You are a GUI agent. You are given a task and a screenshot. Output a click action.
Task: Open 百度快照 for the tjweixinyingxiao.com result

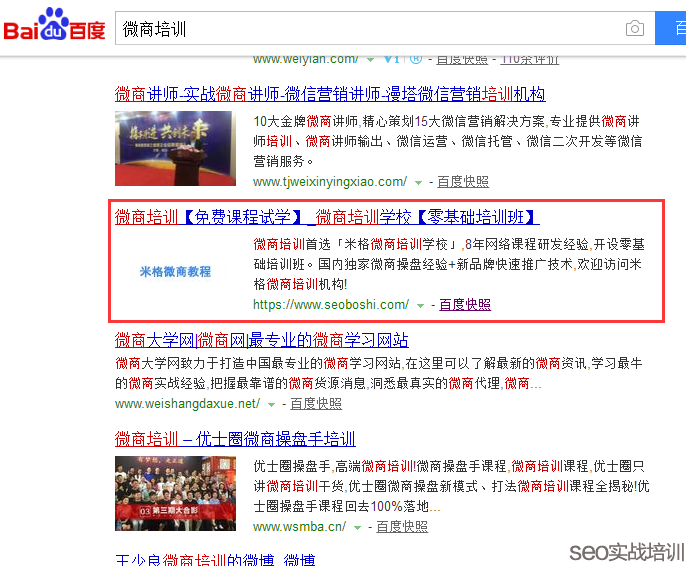point(463,182)
